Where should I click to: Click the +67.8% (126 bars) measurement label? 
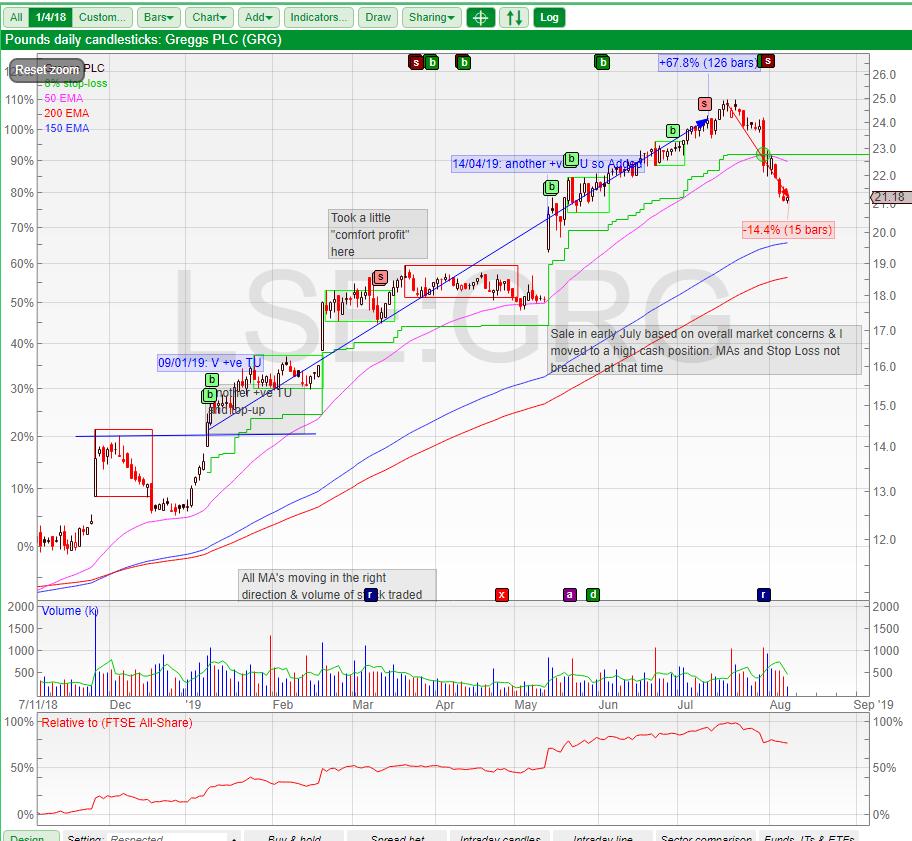708,62
